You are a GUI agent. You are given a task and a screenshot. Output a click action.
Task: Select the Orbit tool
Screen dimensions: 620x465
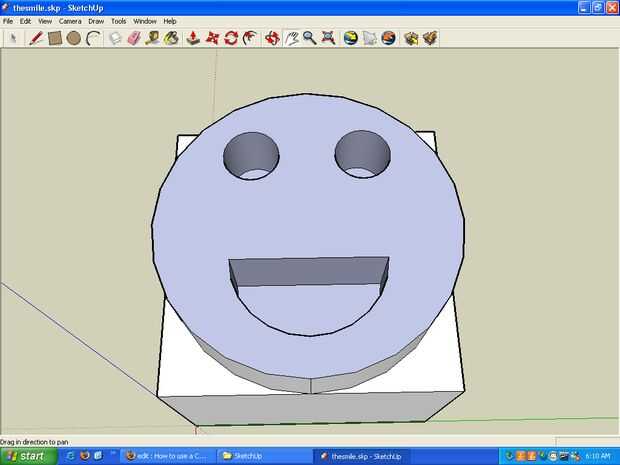(272, 38)
